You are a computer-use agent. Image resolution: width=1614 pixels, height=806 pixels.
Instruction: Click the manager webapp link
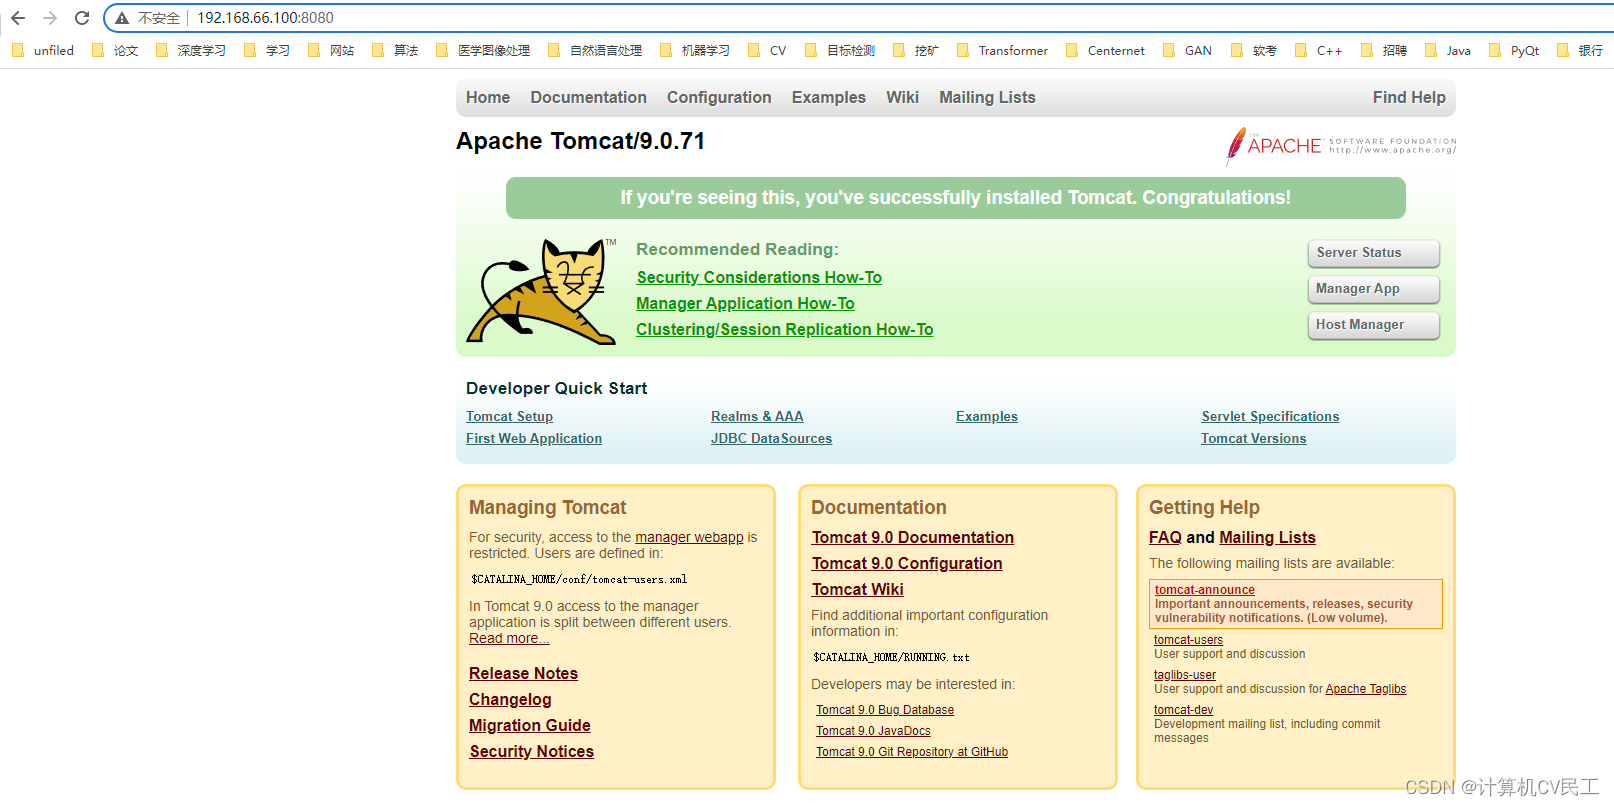click(x=689, y=537)
